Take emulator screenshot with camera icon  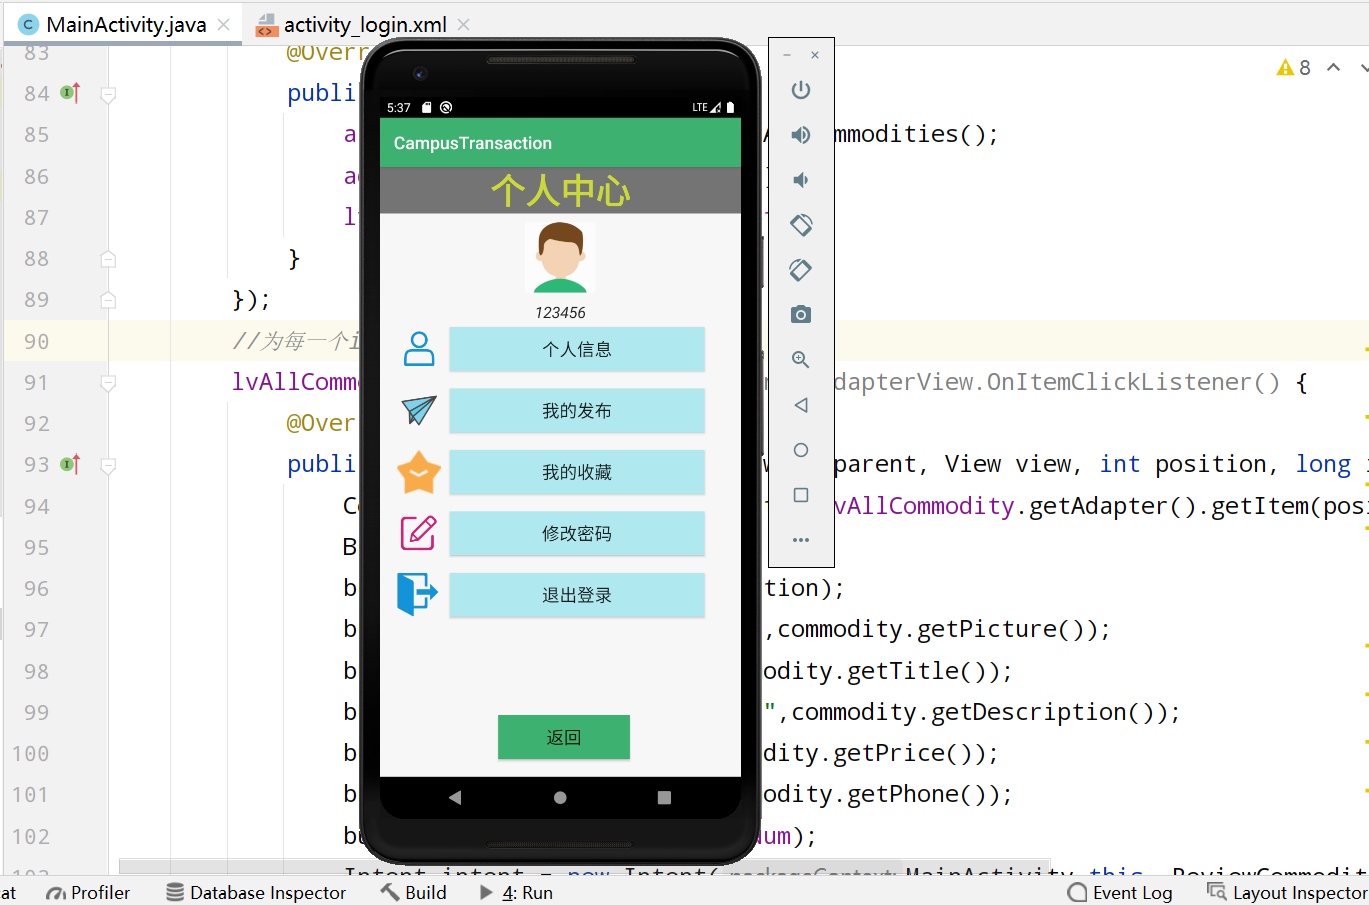coord(801,315)
